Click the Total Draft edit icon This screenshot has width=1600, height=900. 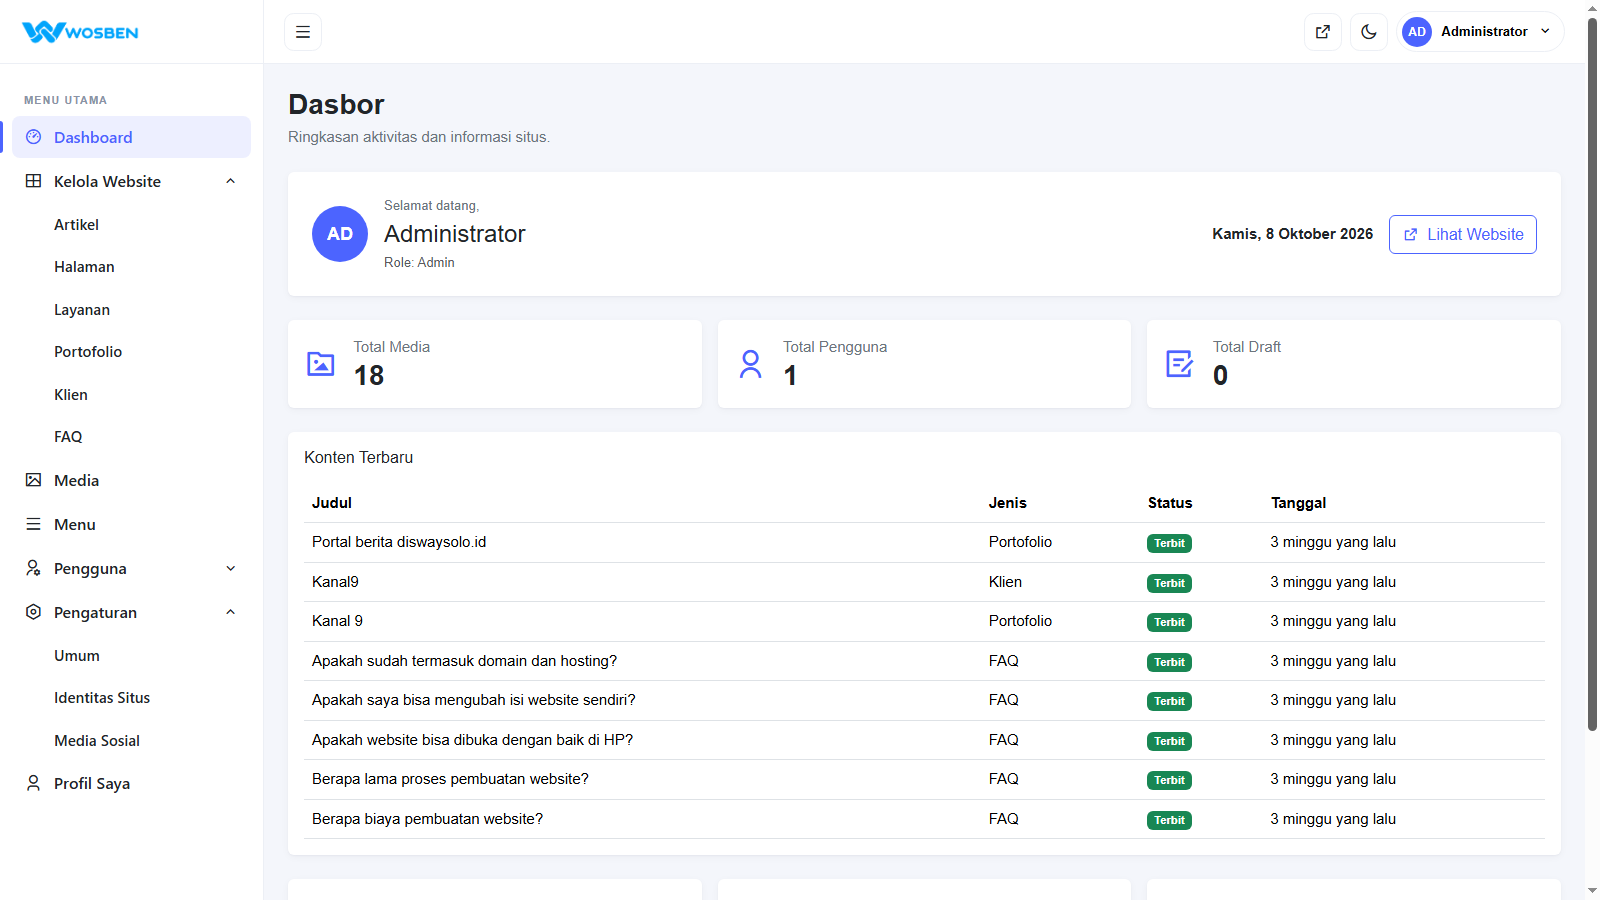(x=1180, y=364)
